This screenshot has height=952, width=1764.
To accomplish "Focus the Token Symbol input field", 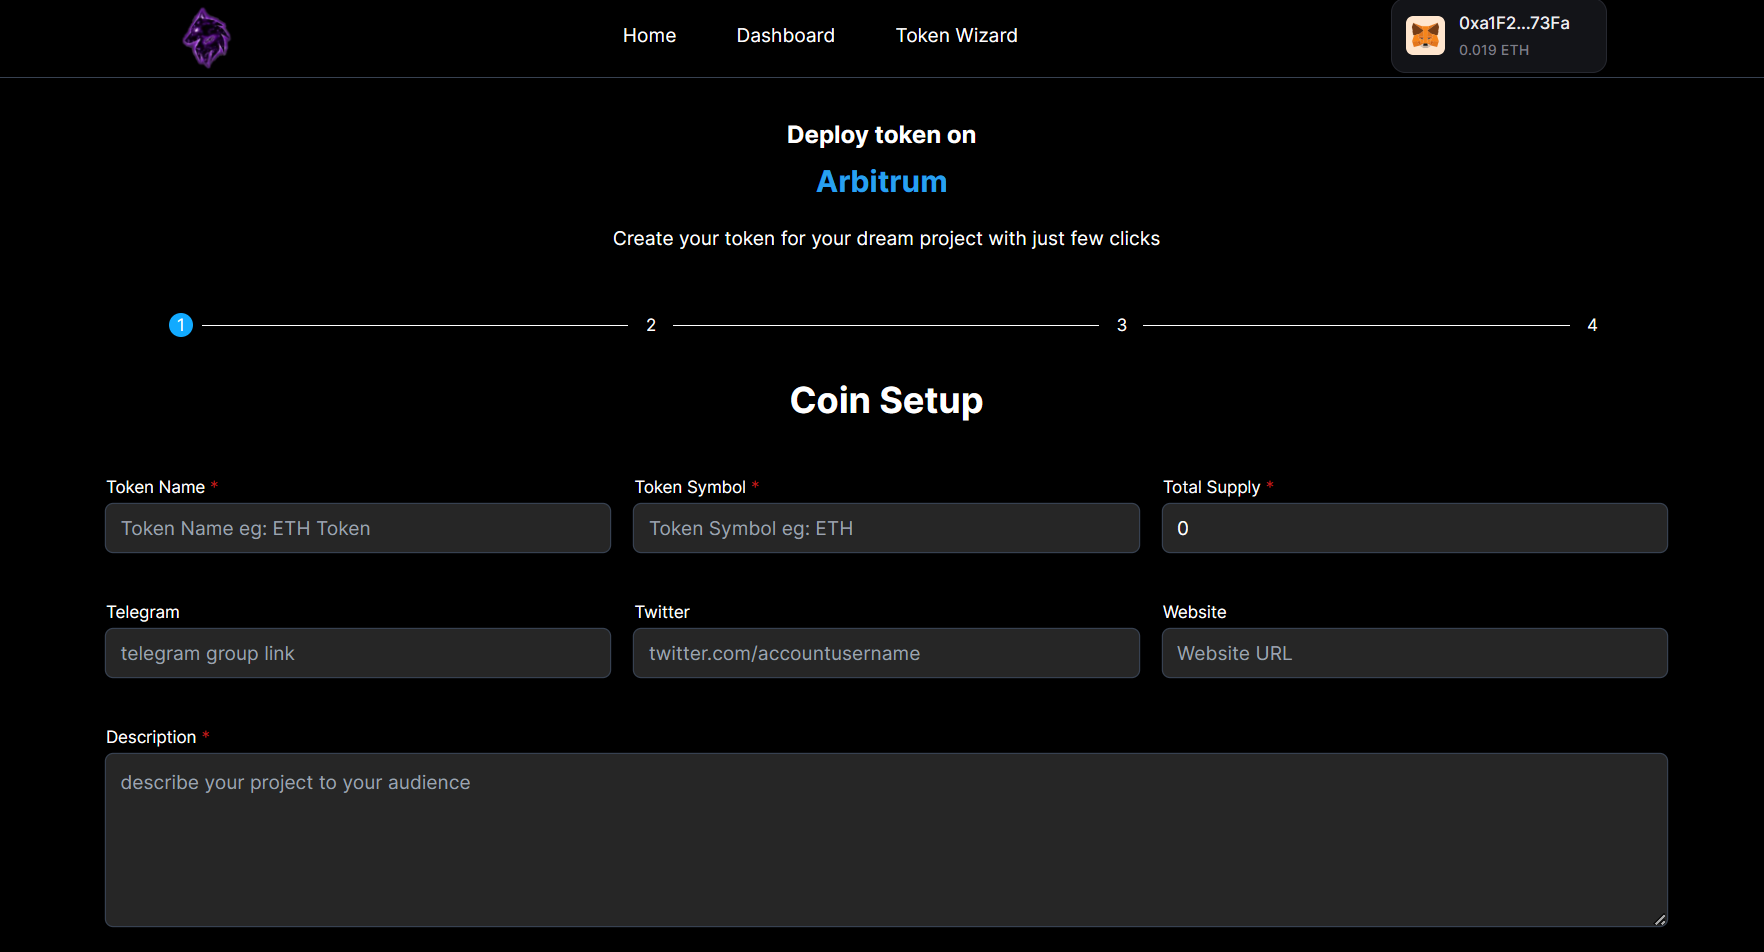I will 886,528.
